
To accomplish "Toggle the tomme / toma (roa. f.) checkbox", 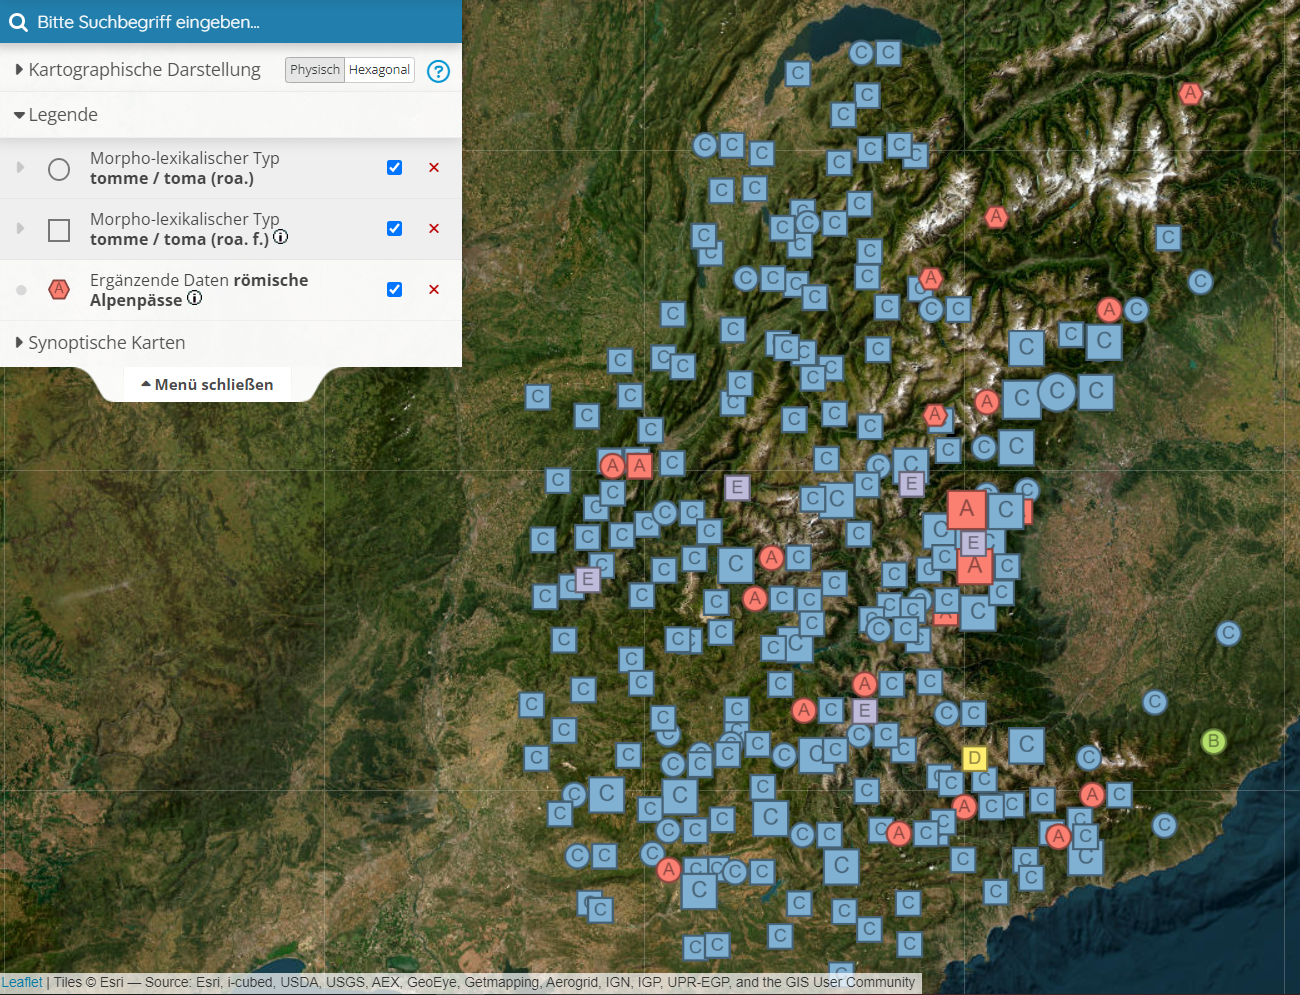I will pos(395,229).
